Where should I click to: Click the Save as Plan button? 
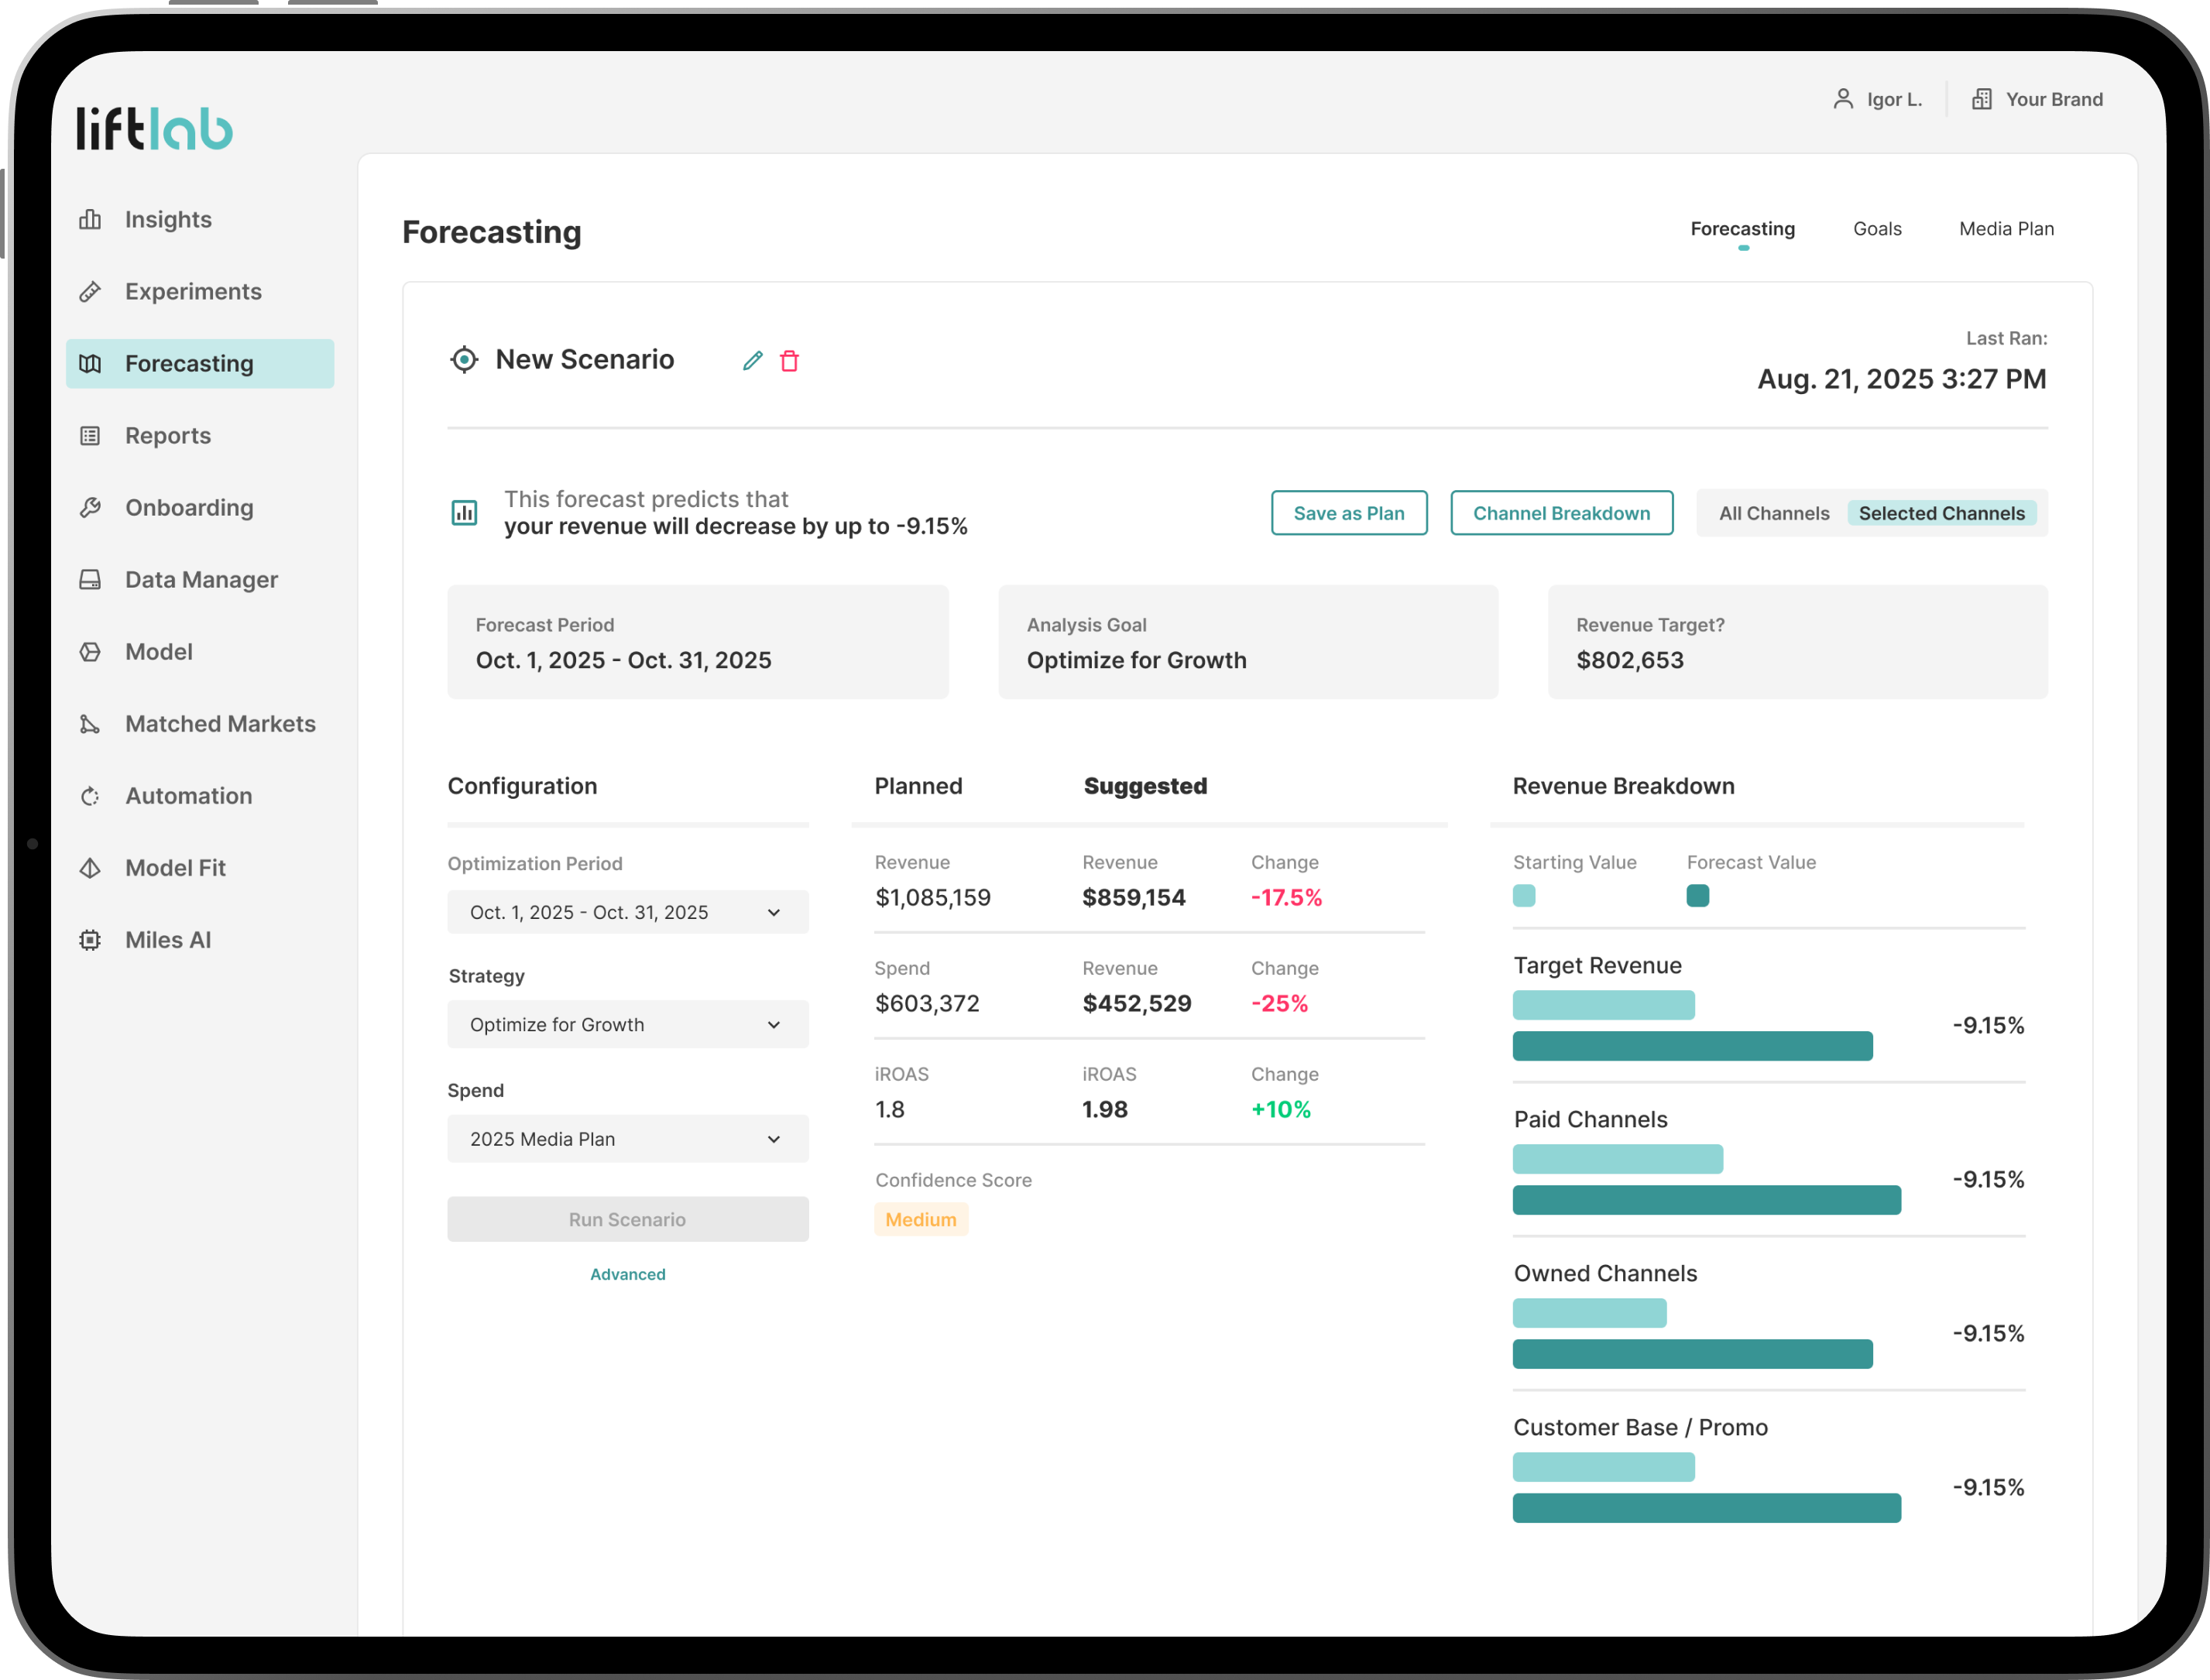[x=1348, y=513]
